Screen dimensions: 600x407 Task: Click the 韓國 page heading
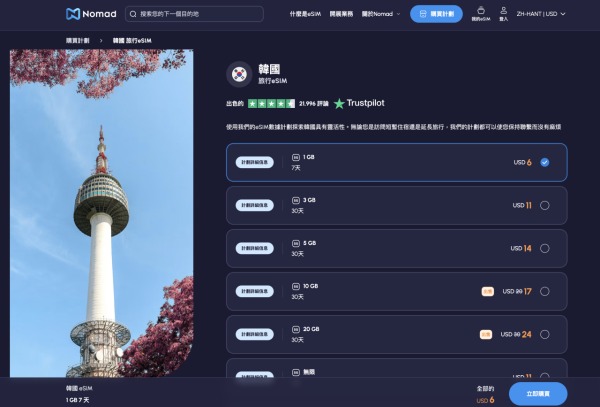click(269, 69)
